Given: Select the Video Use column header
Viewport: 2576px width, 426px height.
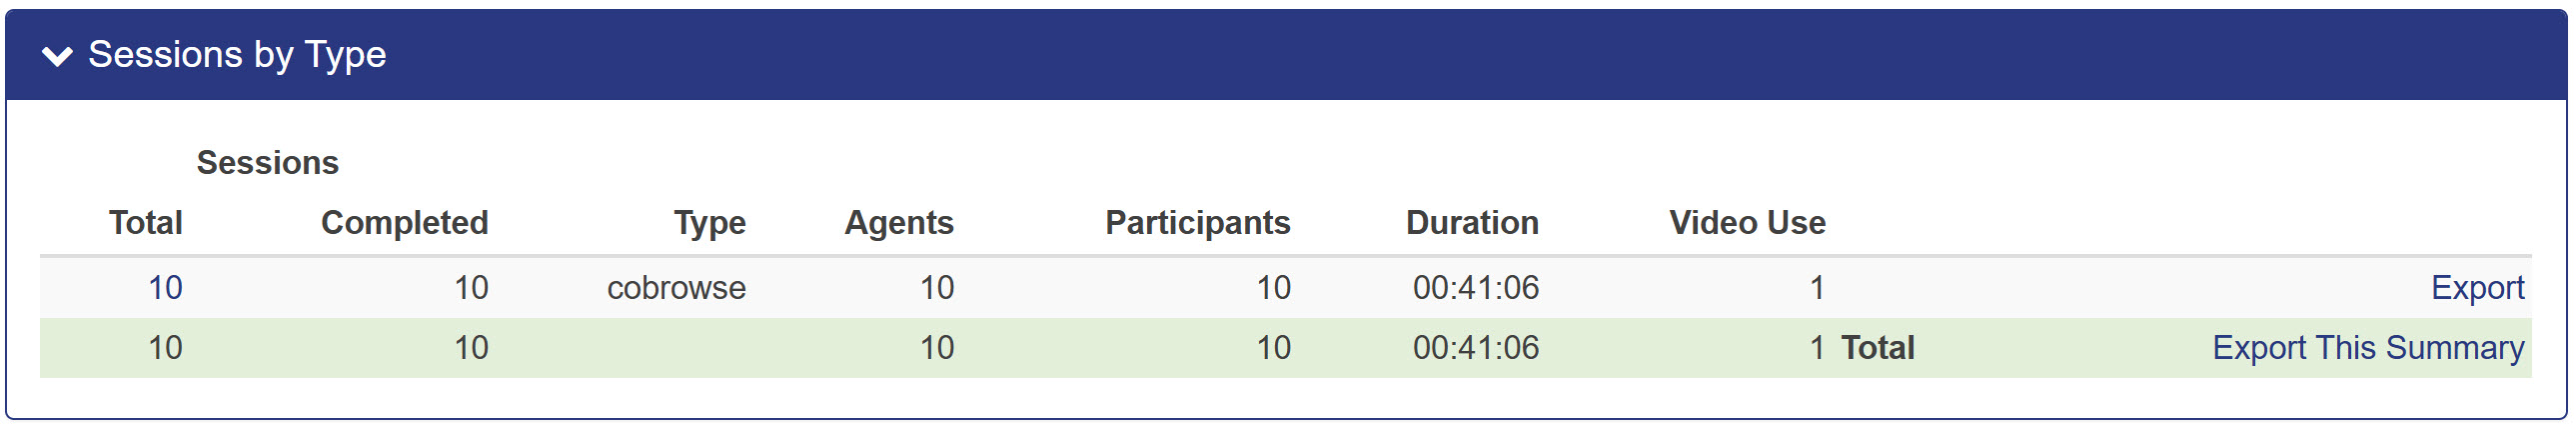Looking at the screenshot, I should click(x=1747, y=222).
